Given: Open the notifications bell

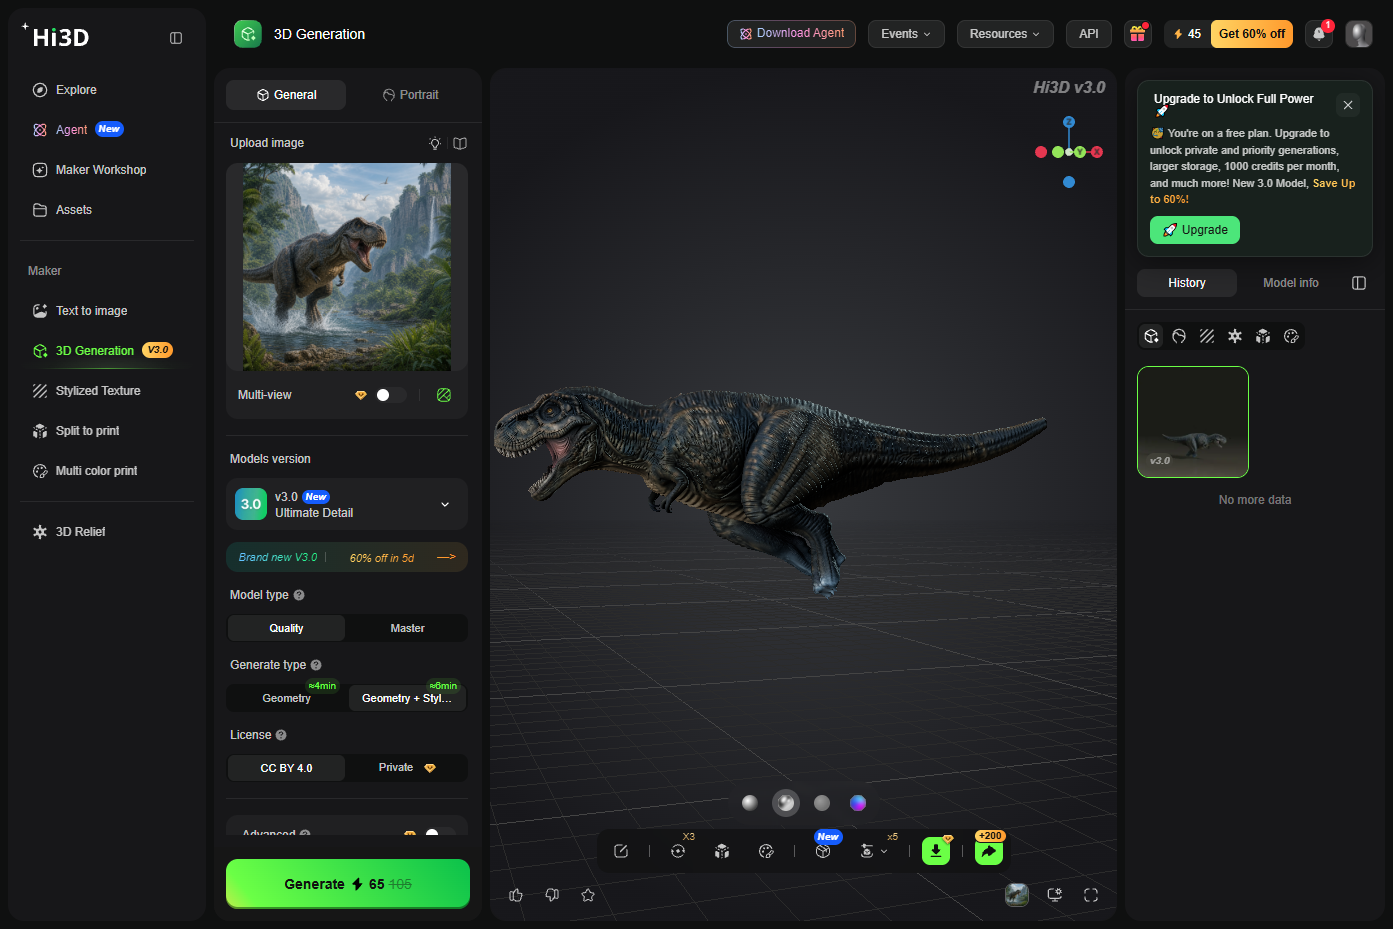Looking at the screenshot, I should click(1319, 34).
